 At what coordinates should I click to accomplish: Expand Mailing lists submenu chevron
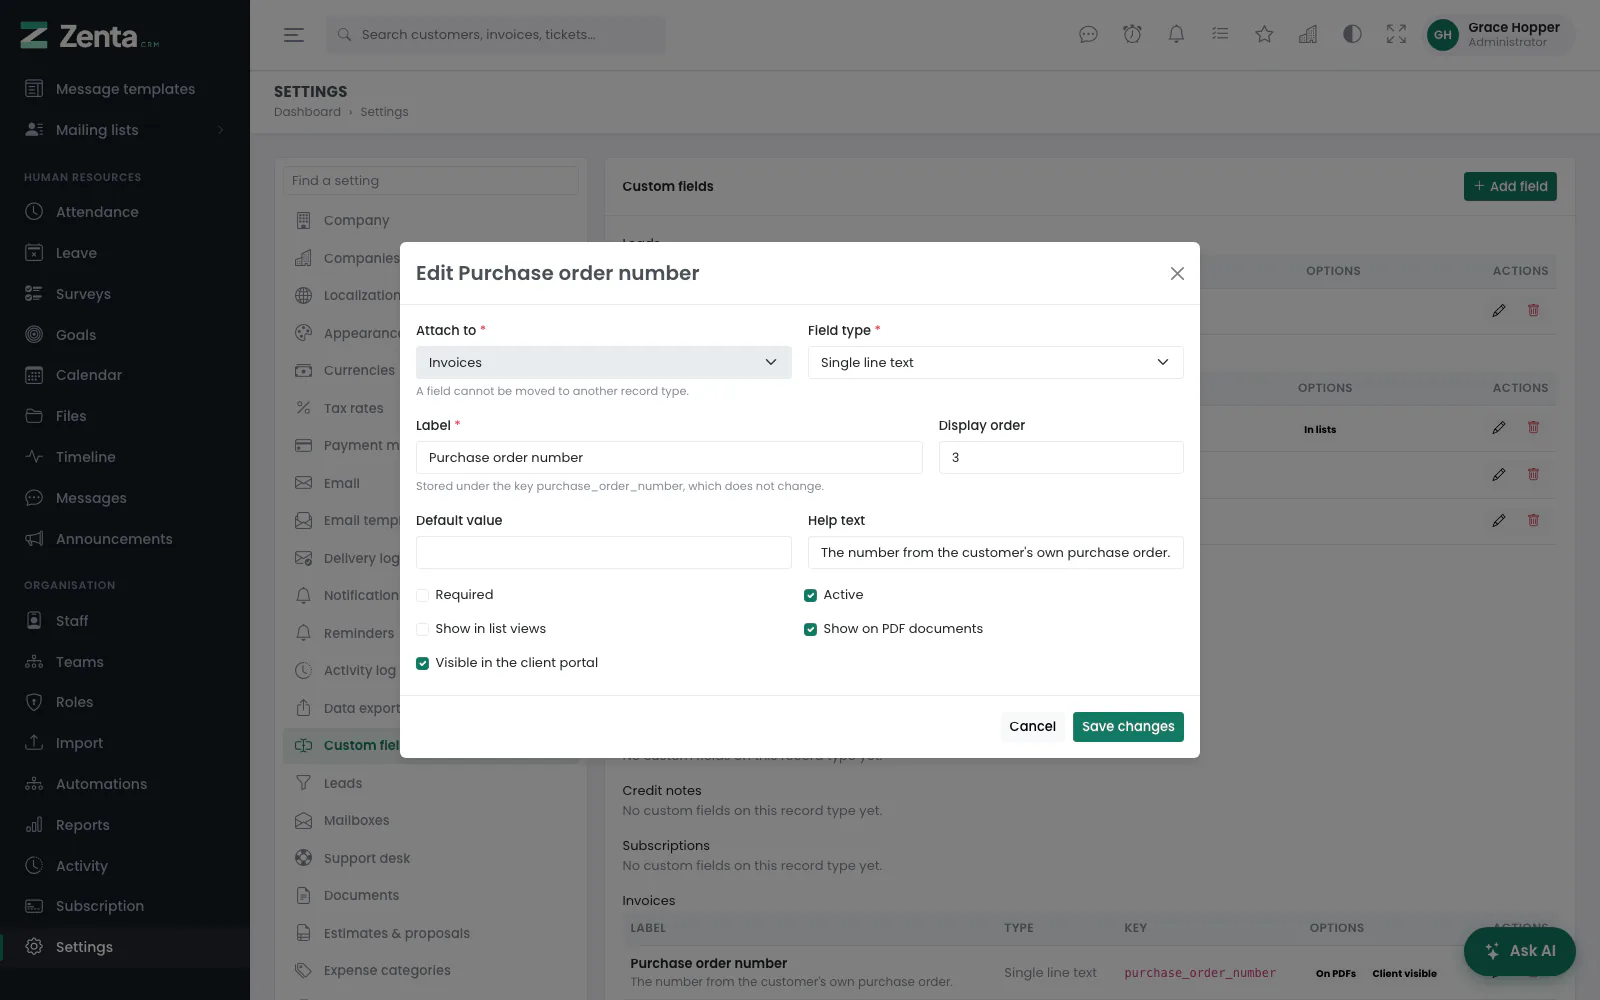220,130
